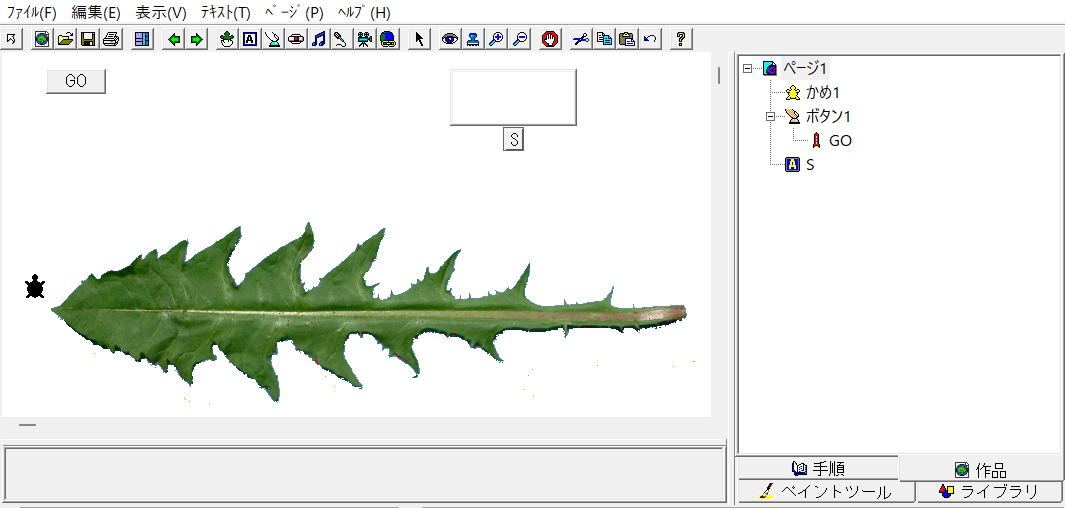
Task: Toggle the eye tool in the toolbar
Action: click(x=450, y=39)
